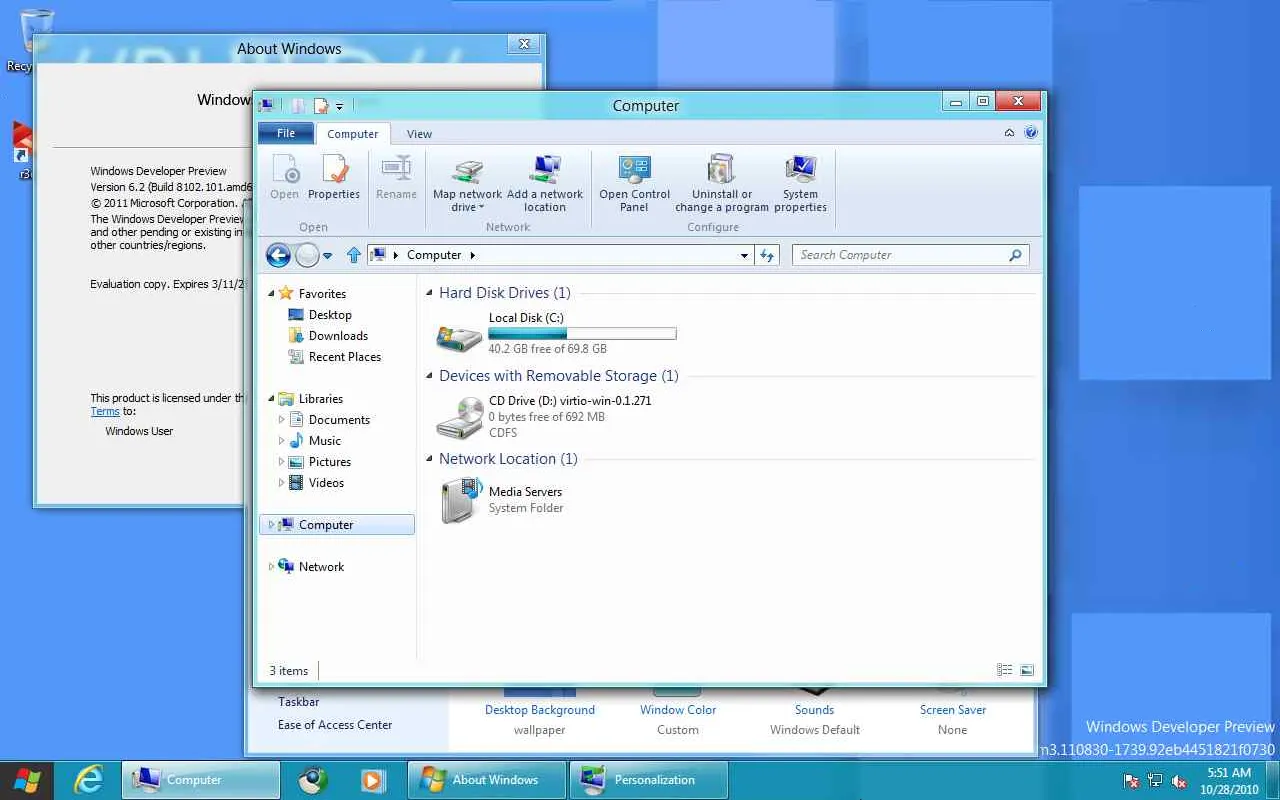The height and width of the screenshot is (800, 1280).
Task: Select the Computer ribbon tab
Action: click(353, 134)
